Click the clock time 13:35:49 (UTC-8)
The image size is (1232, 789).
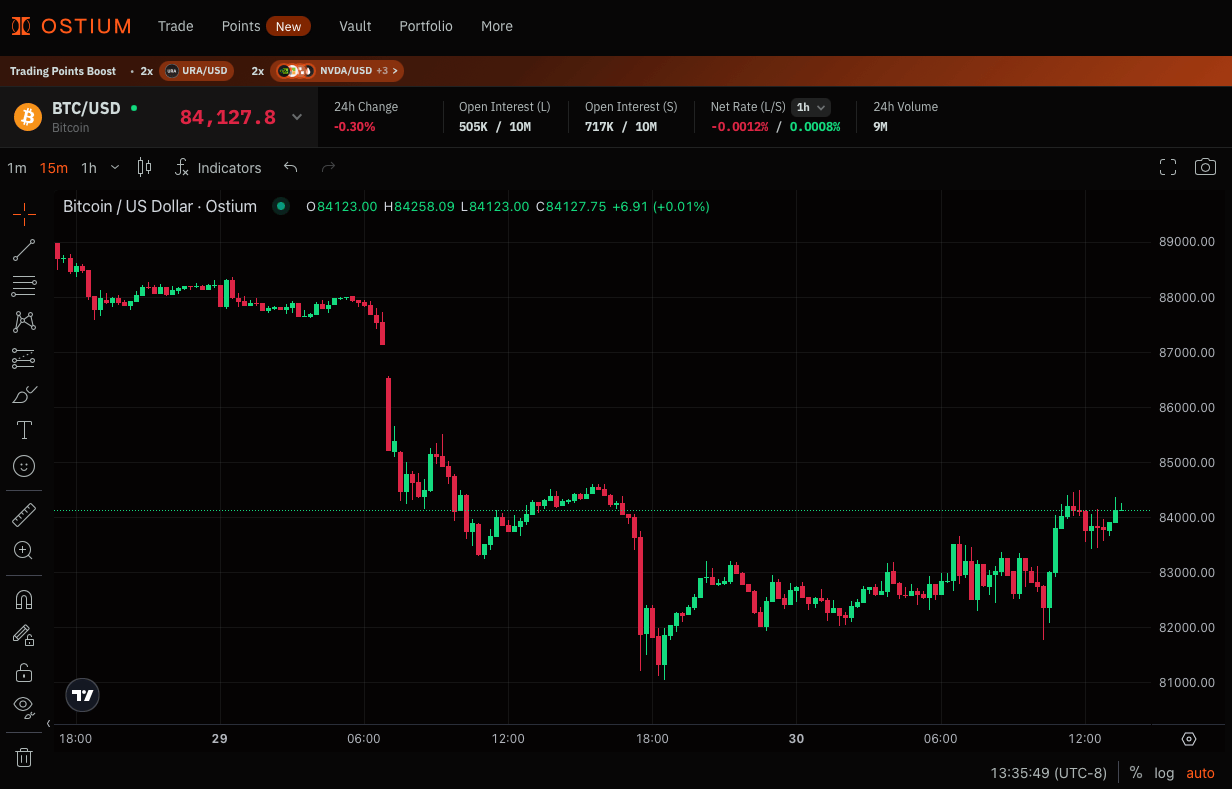[1049, 773]
